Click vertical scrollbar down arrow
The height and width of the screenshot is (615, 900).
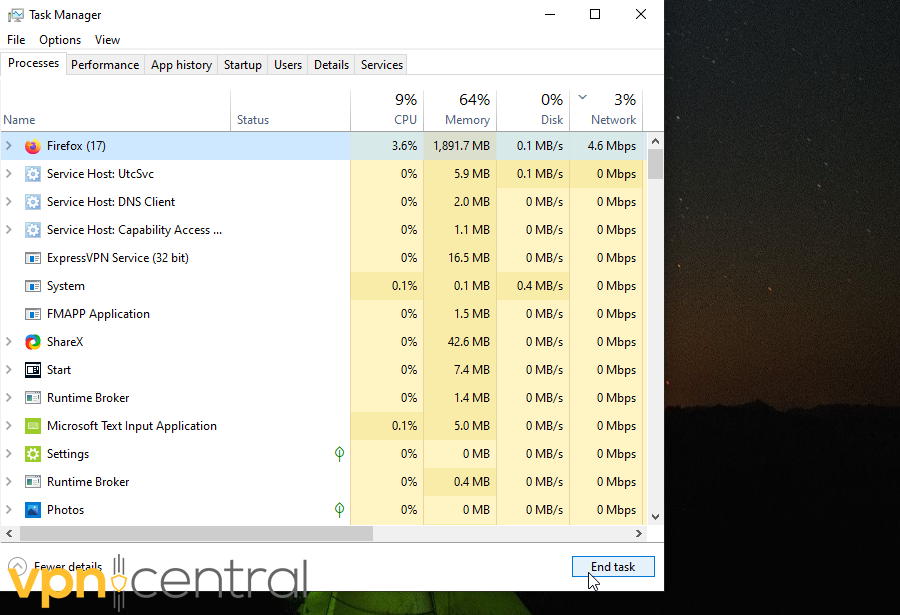655,517
